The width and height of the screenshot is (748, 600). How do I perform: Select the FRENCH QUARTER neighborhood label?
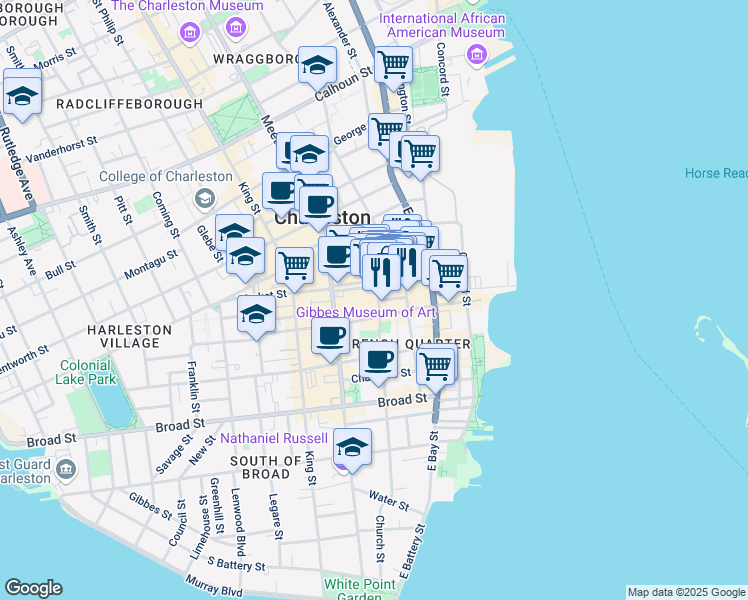pos(411,344)
